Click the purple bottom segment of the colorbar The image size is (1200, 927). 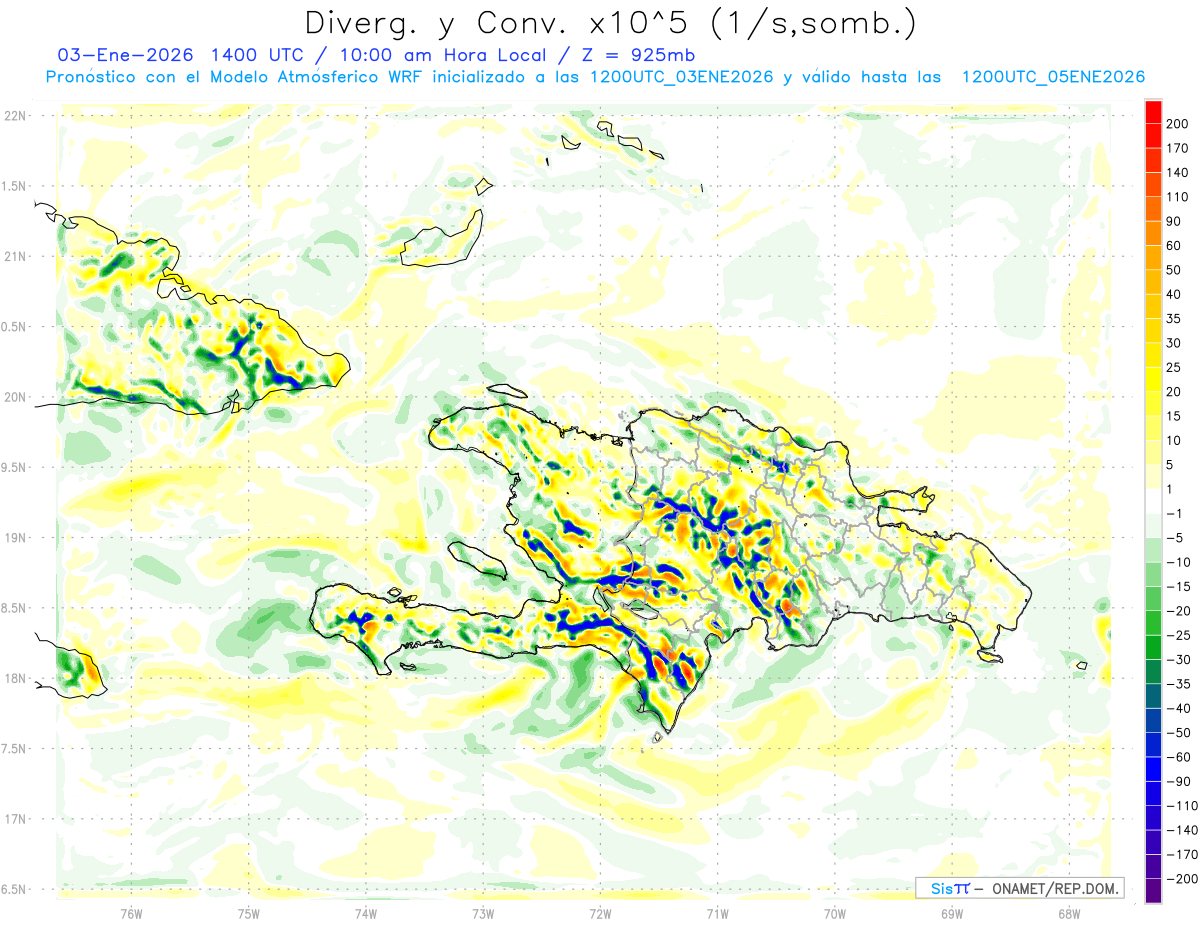(1153, 891)
